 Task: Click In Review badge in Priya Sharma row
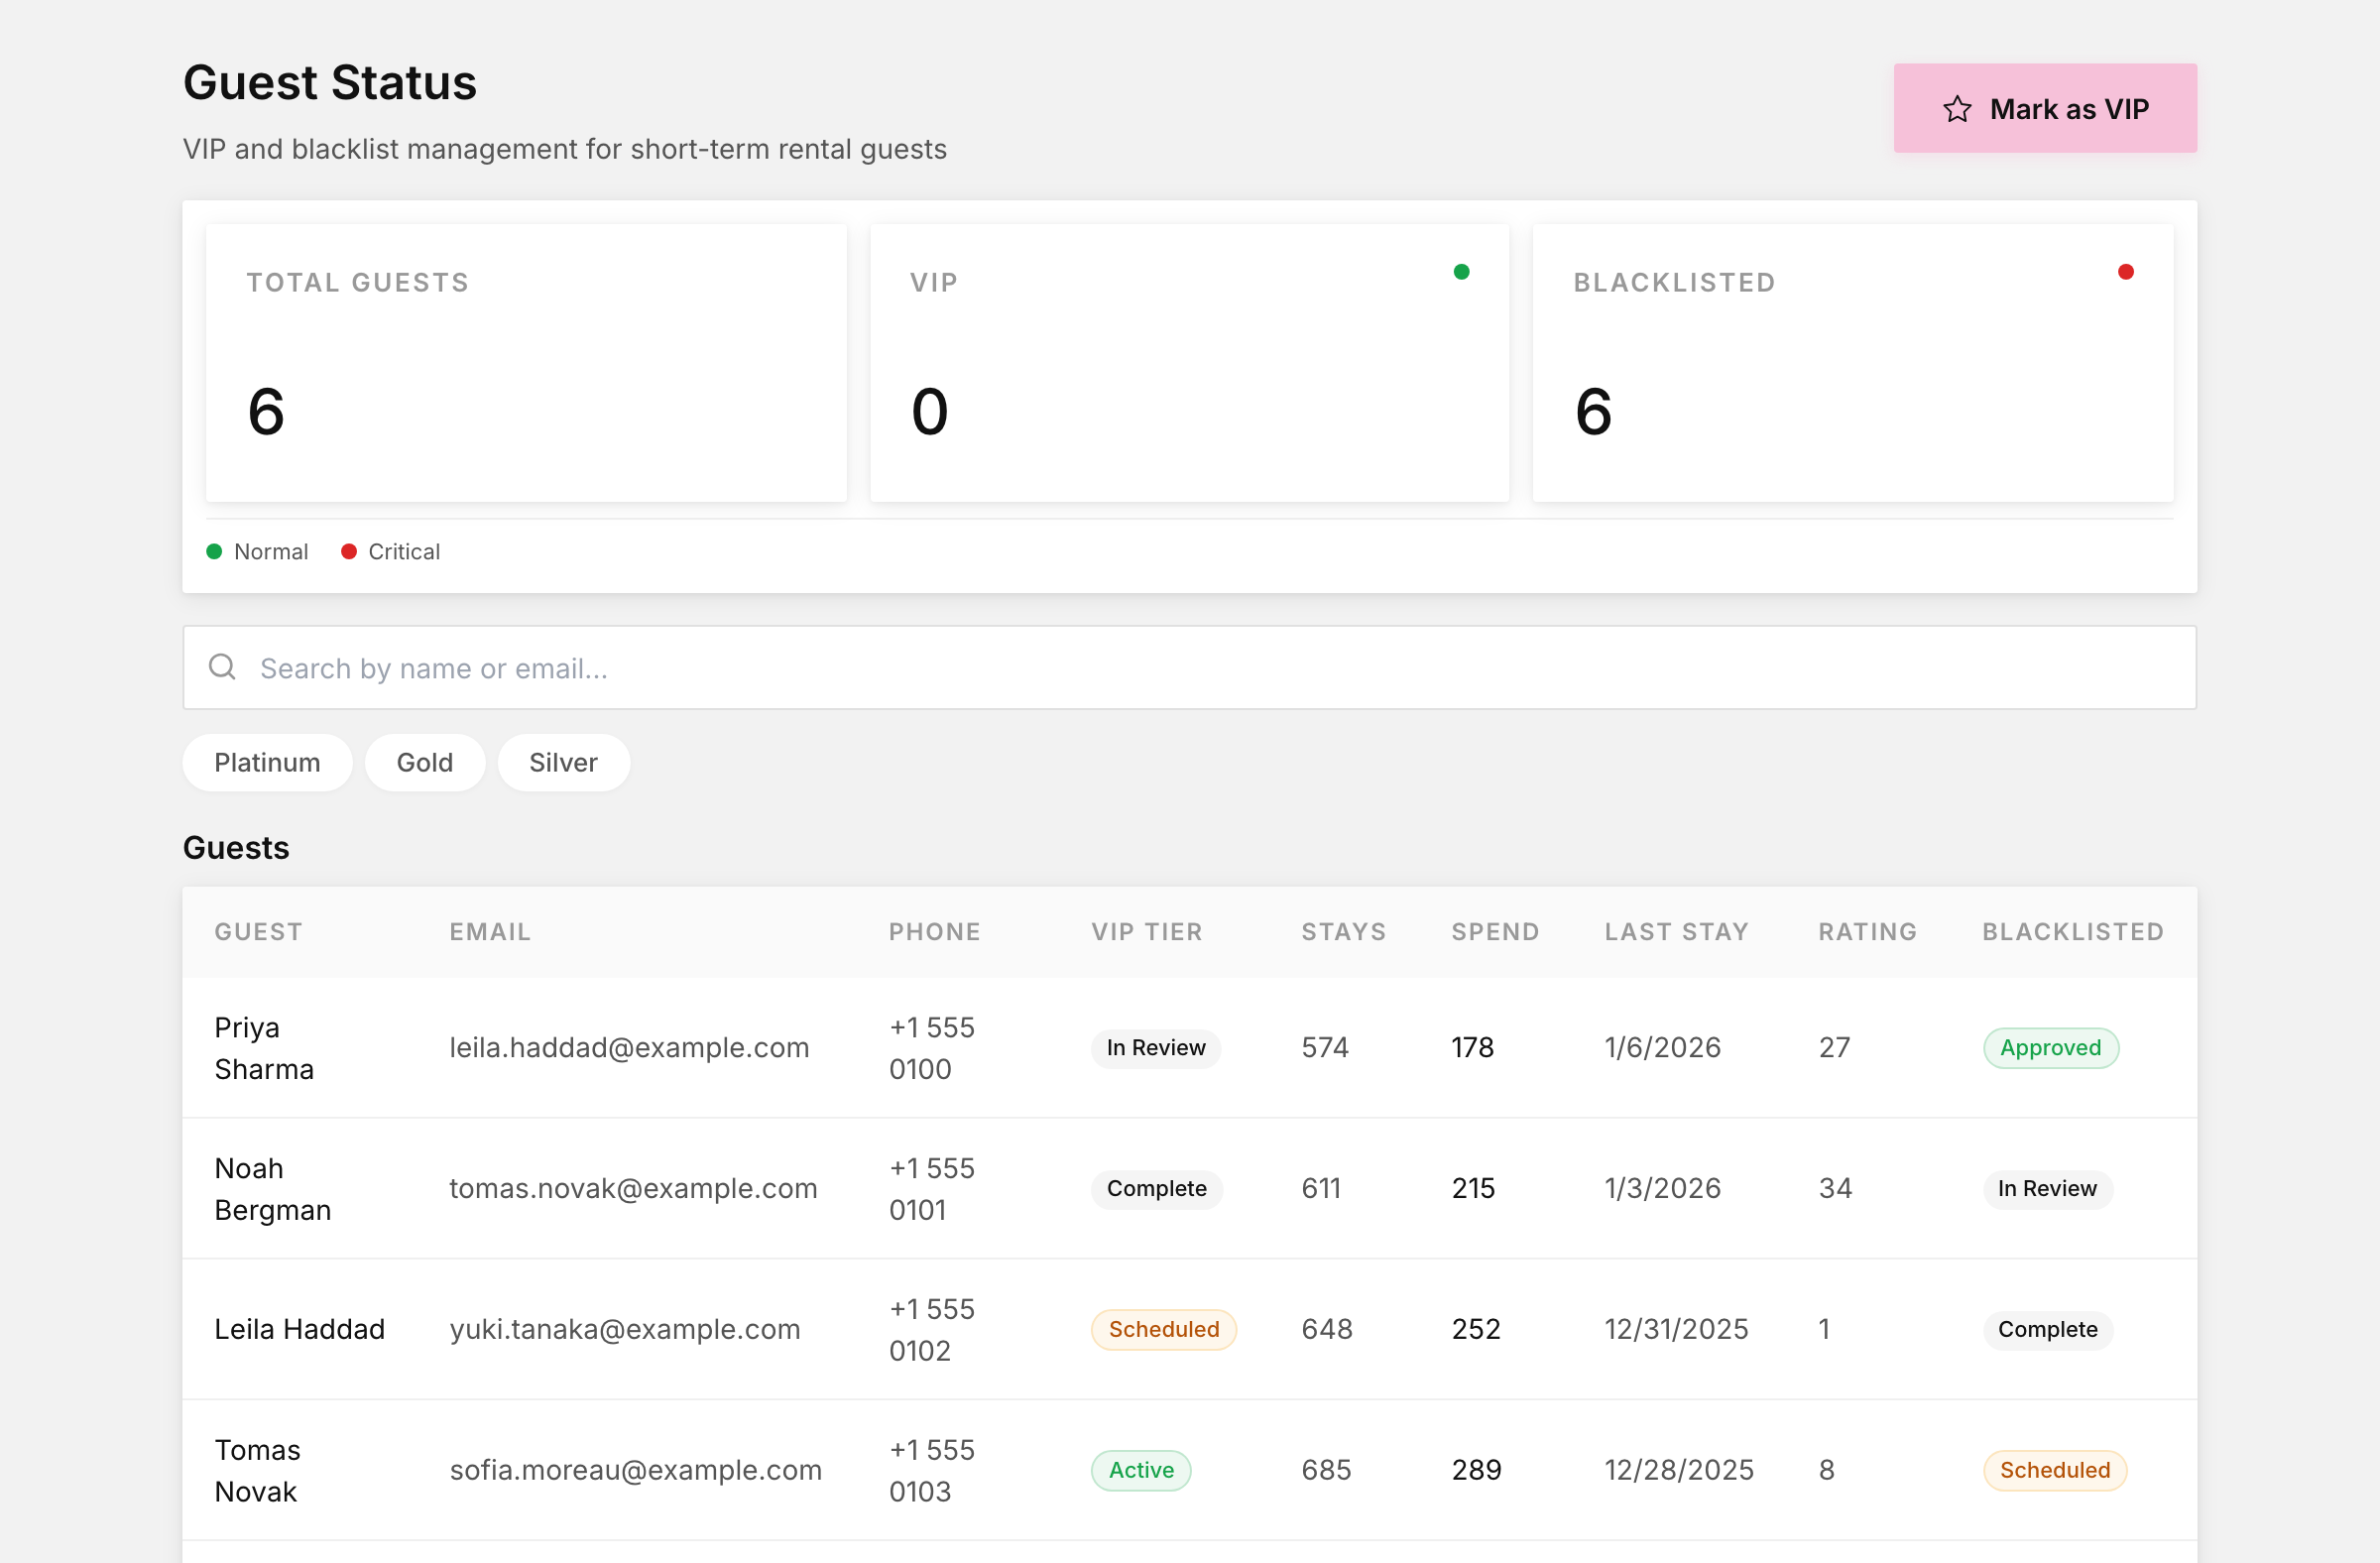(x=1156, y=1048)
